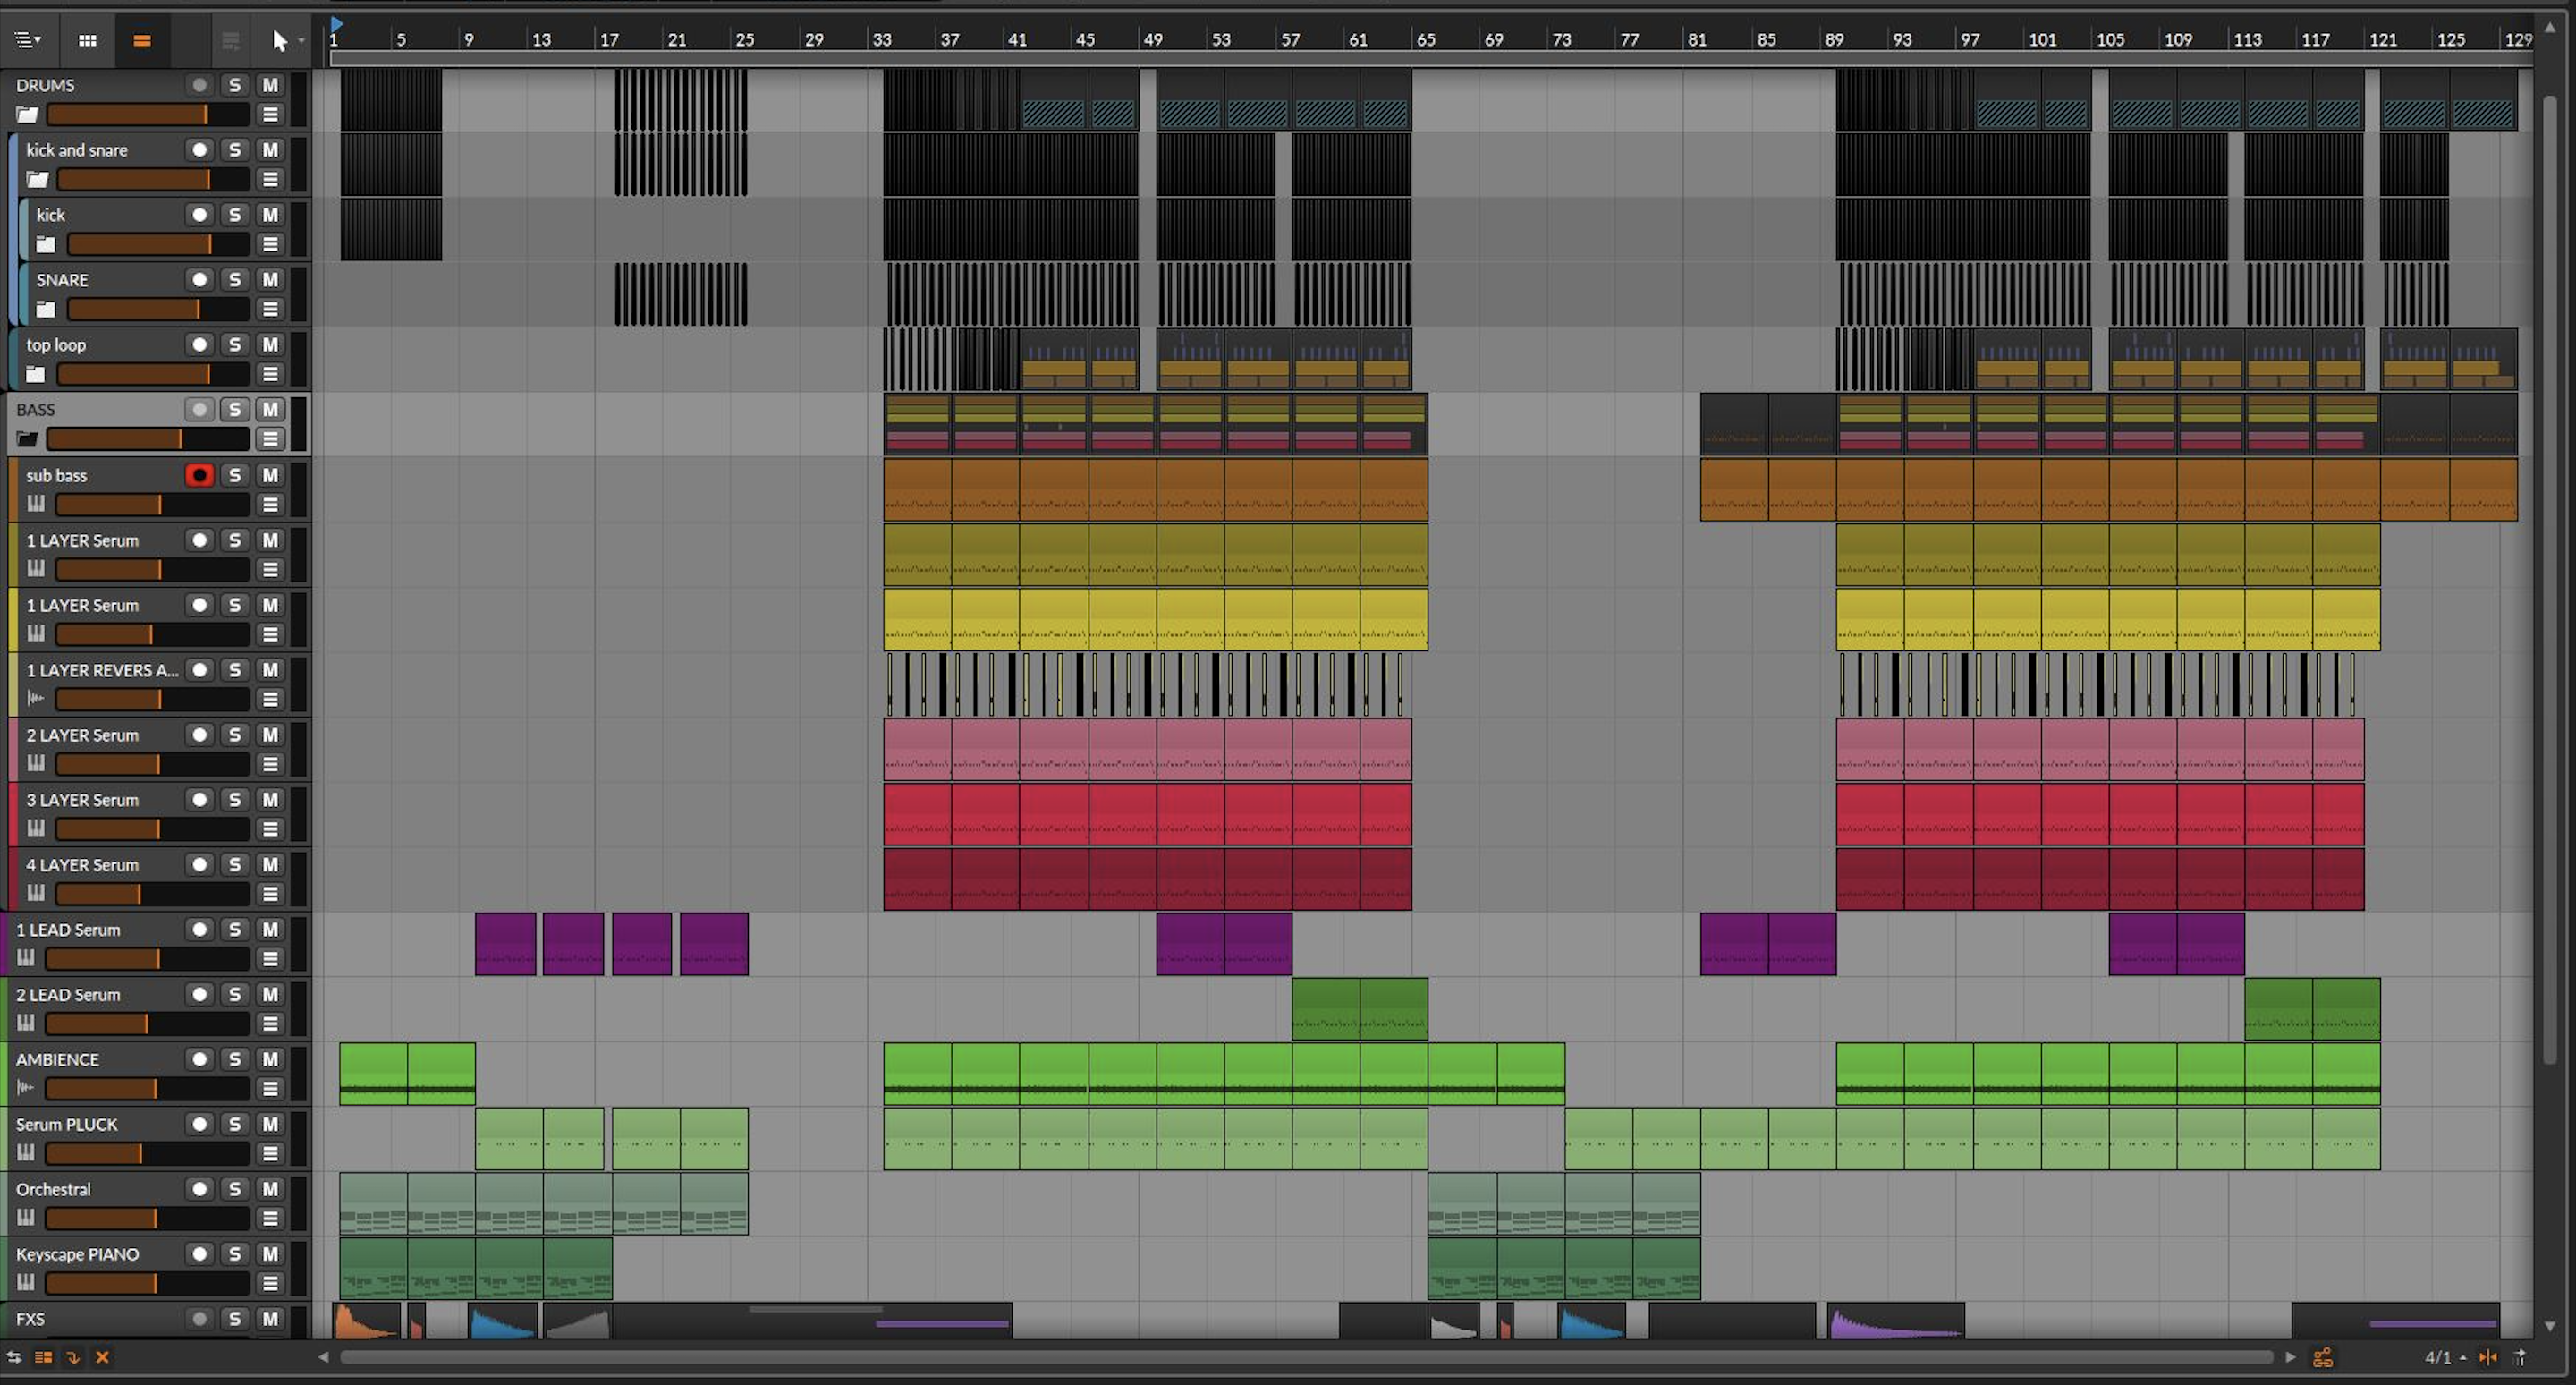This screenshot has height=1385, width=2576.
Task: Toggle the orange deactivated tracks arrow icon
Action: pyautogui.click(x=73, y=1358)
